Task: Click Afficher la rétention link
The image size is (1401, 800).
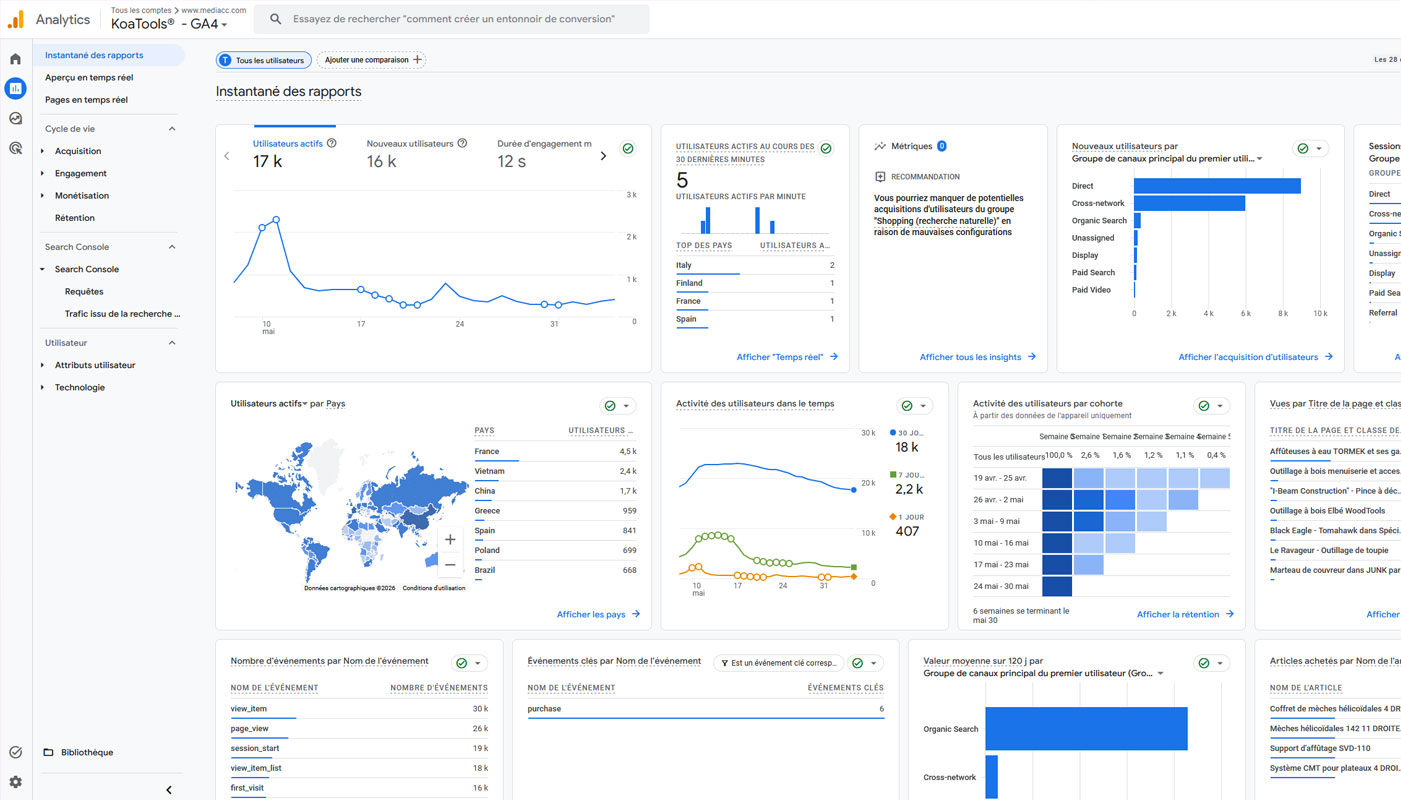Action: 1185,614
